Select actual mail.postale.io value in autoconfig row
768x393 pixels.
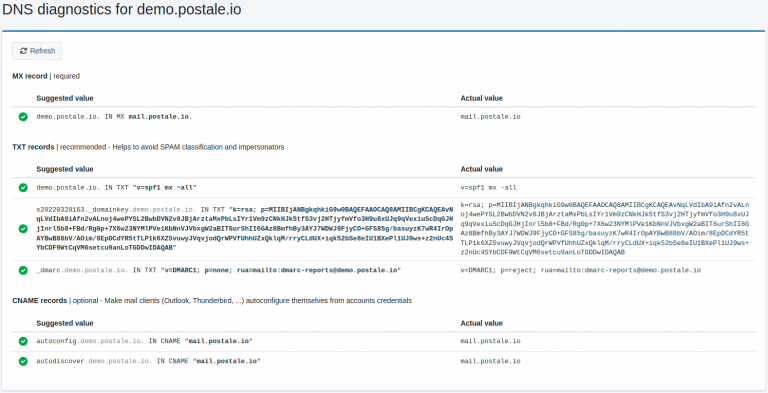pos(490,341)
